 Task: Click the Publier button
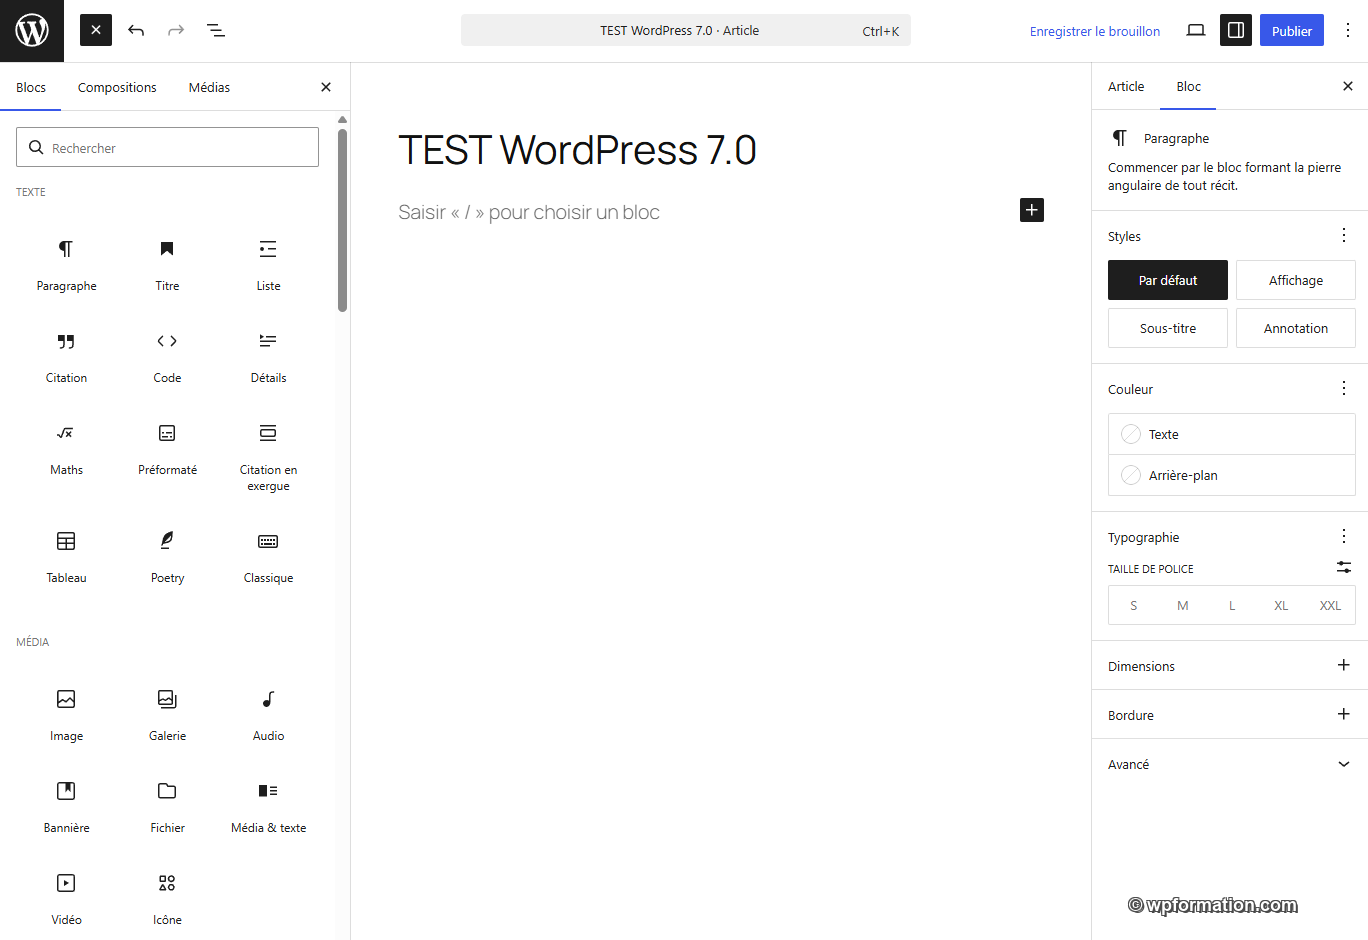1292,30
